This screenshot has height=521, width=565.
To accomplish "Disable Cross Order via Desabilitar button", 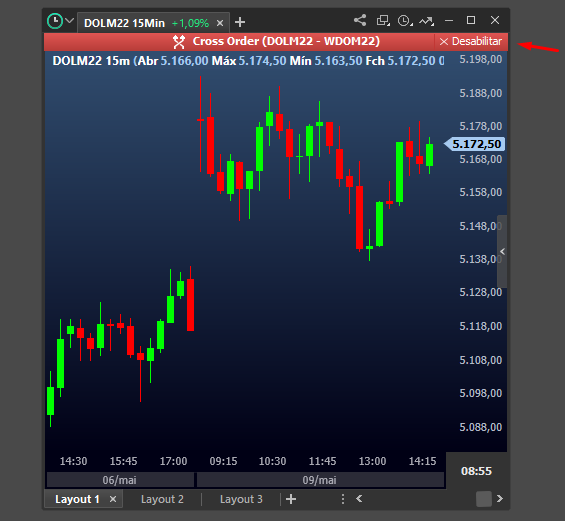I will click(x=471, y=41).
